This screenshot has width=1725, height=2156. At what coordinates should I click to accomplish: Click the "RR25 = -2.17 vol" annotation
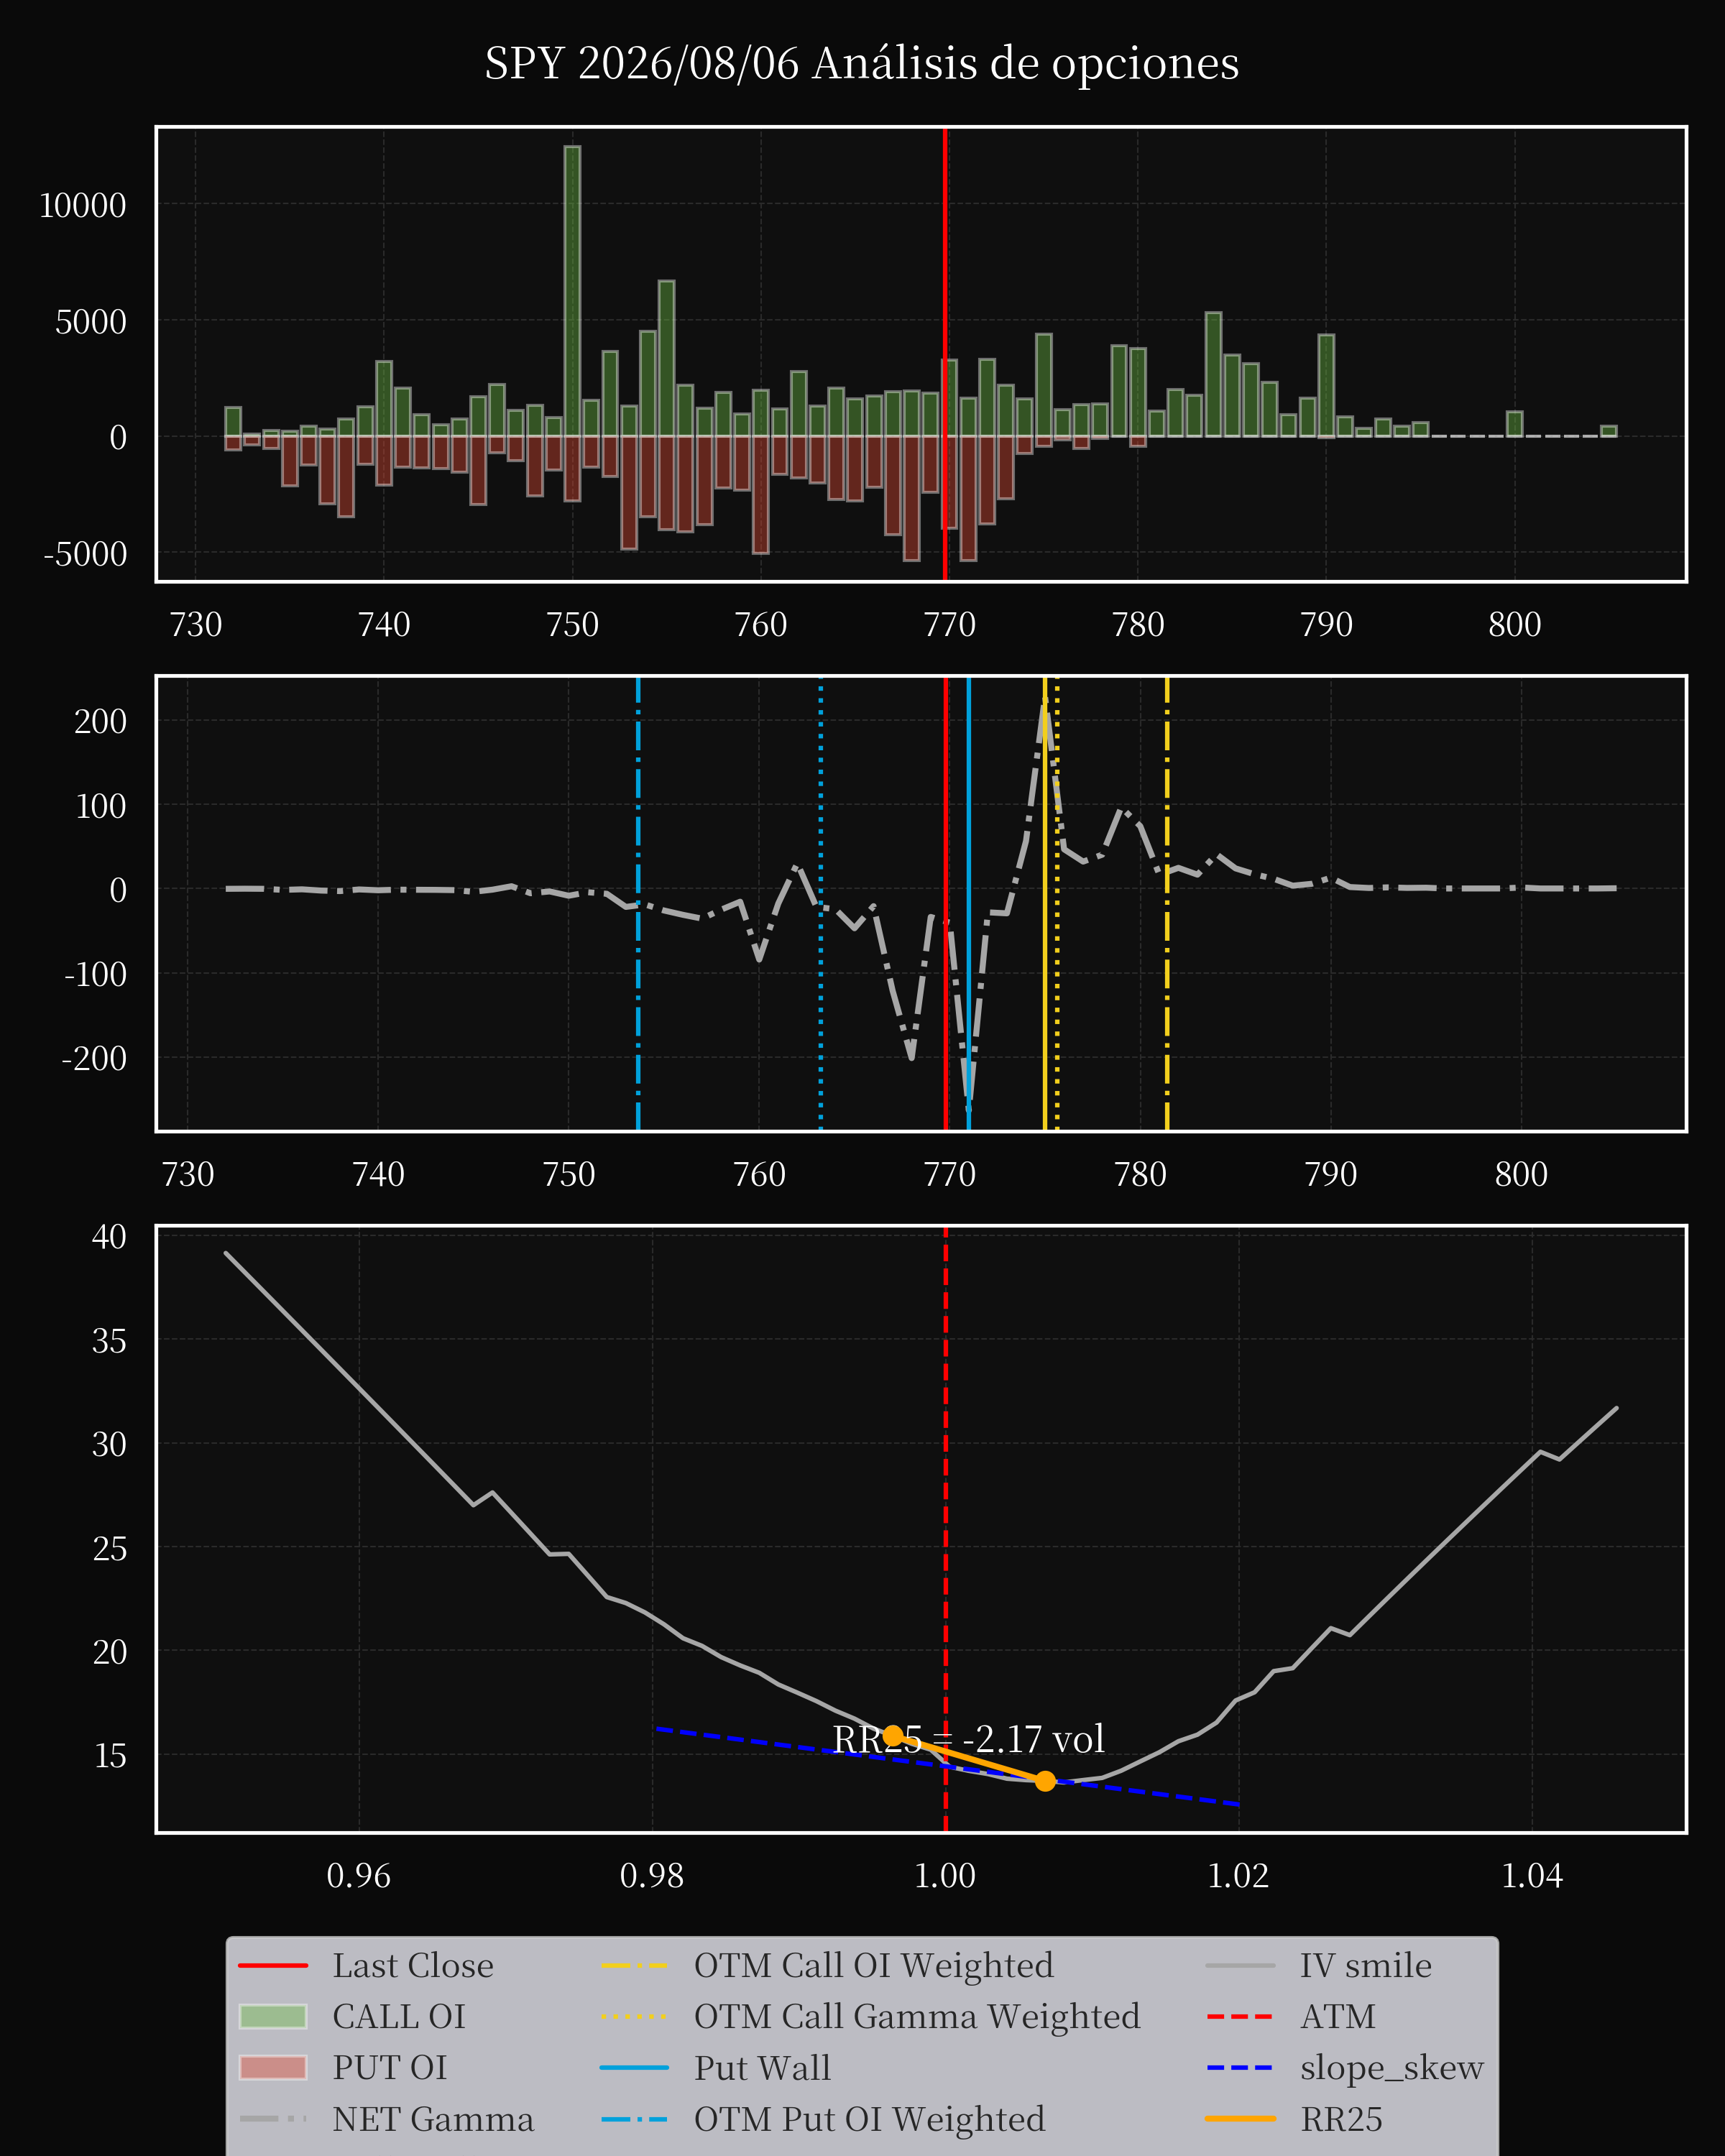point(968,1740)
